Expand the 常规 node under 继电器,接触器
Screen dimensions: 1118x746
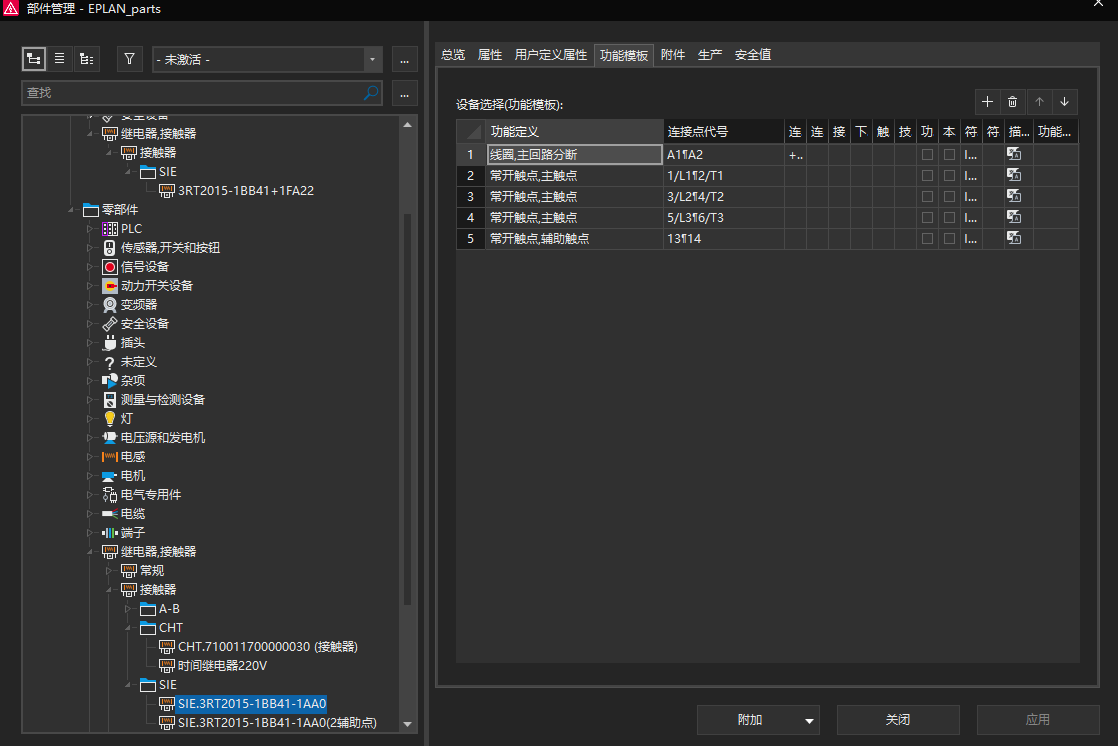[109, 571]
